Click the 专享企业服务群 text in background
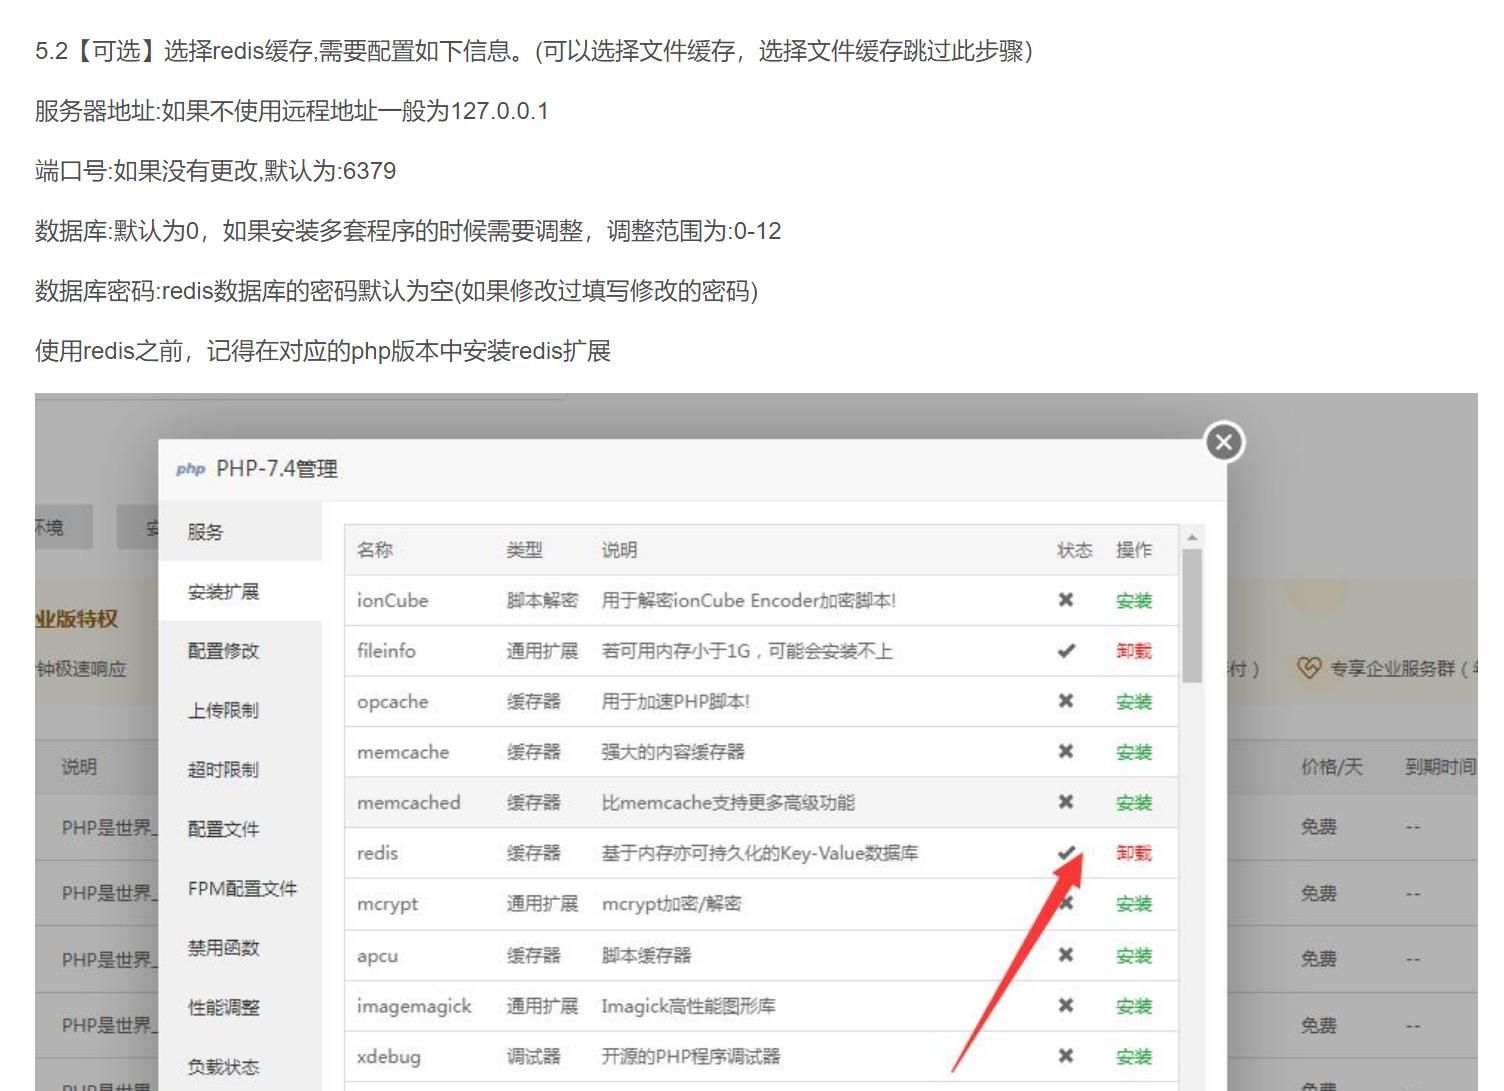The height and width of the screenshot is (1091, 1504). 1392,668
